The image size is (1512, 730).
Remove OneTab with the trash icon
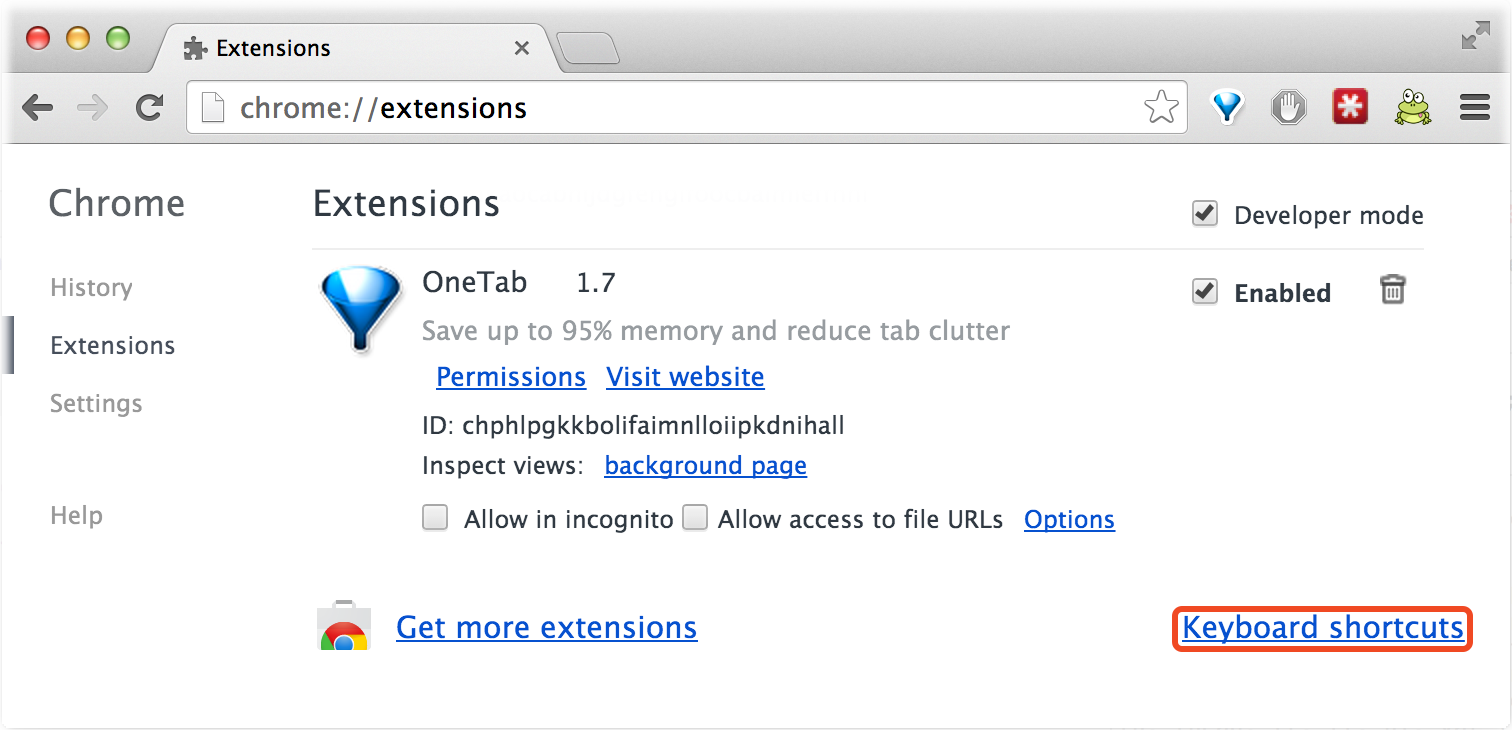[1393, 290]
